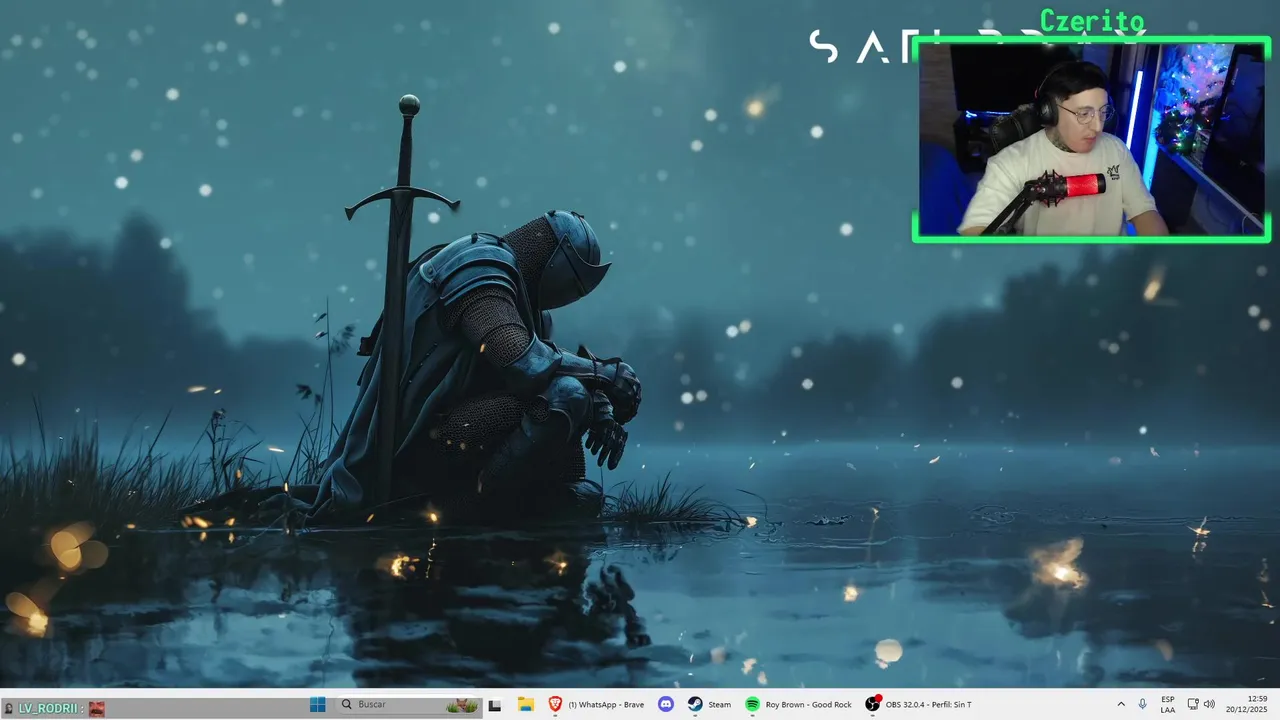1280x720 pixels.
Task: Open the Windows Start menu
Action: click(318, 704)
